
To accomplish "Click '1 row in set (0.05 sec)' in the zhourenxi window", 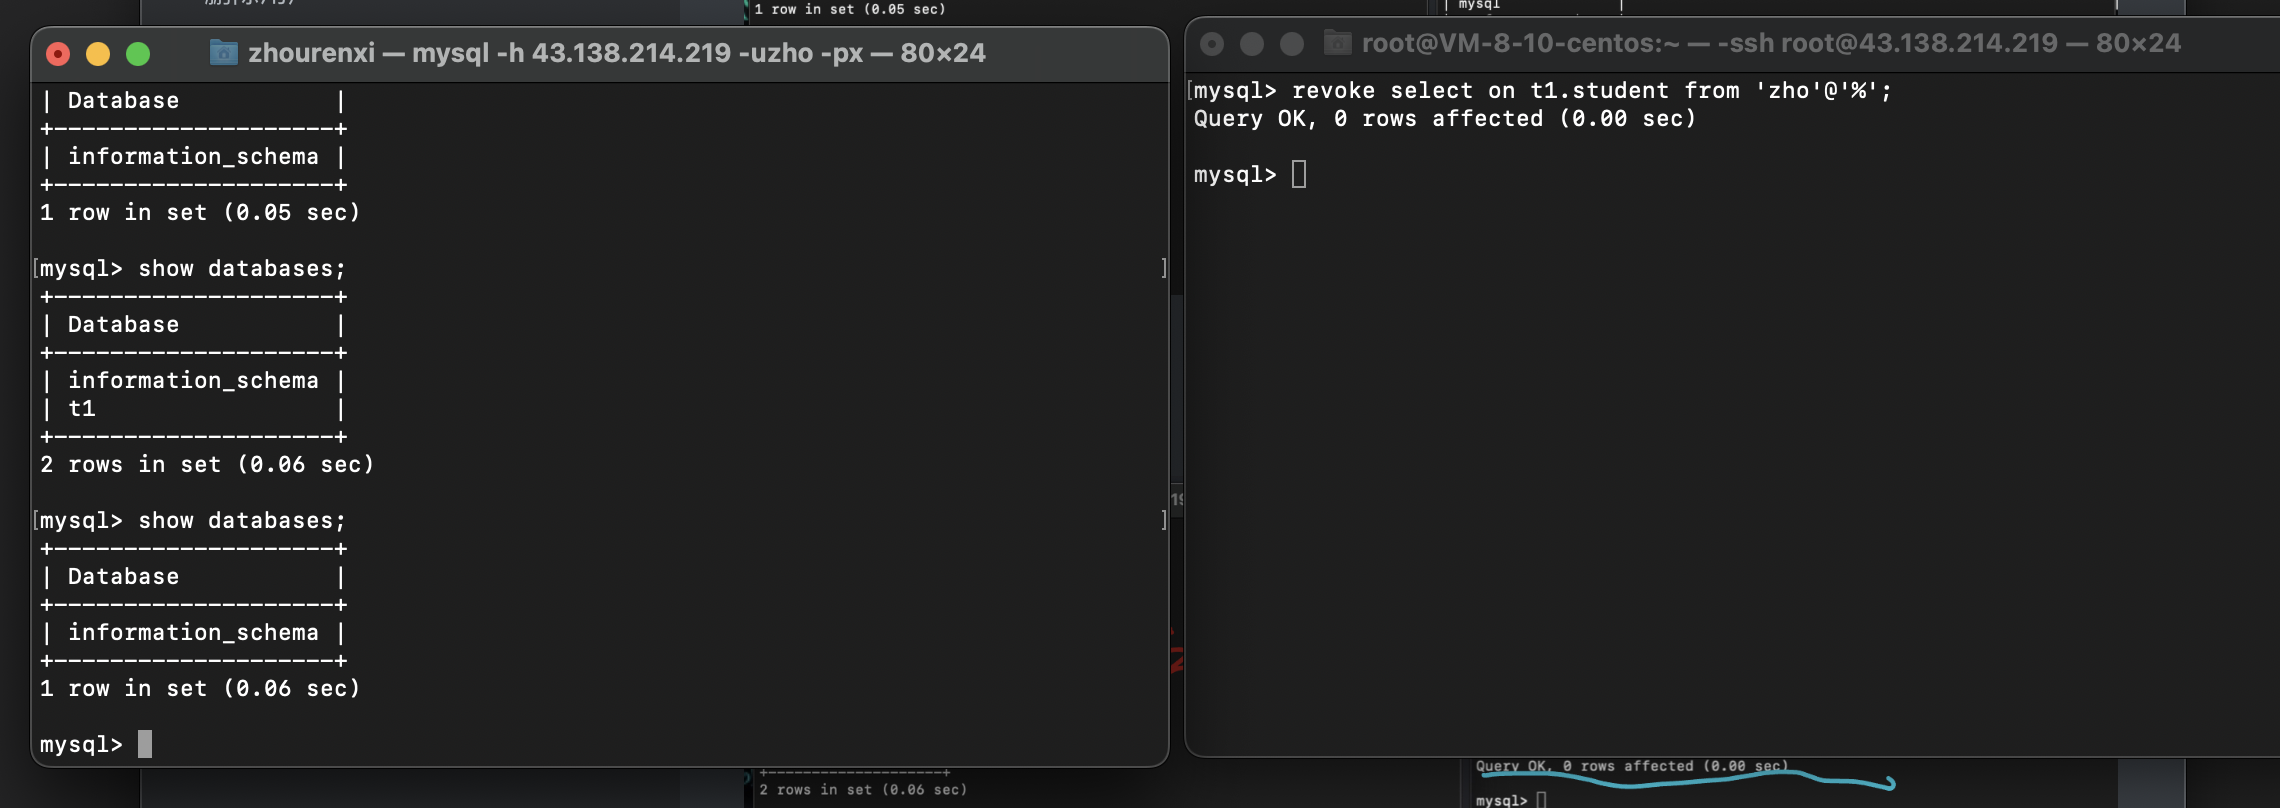I will click(x=200, y=213).
